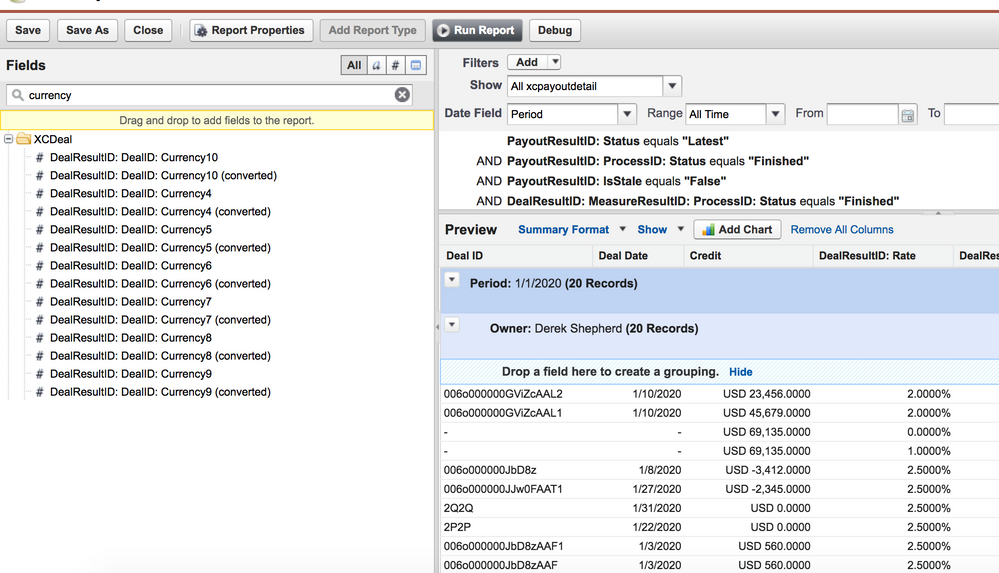Filter fields by date type icon

tap(416, 65)
